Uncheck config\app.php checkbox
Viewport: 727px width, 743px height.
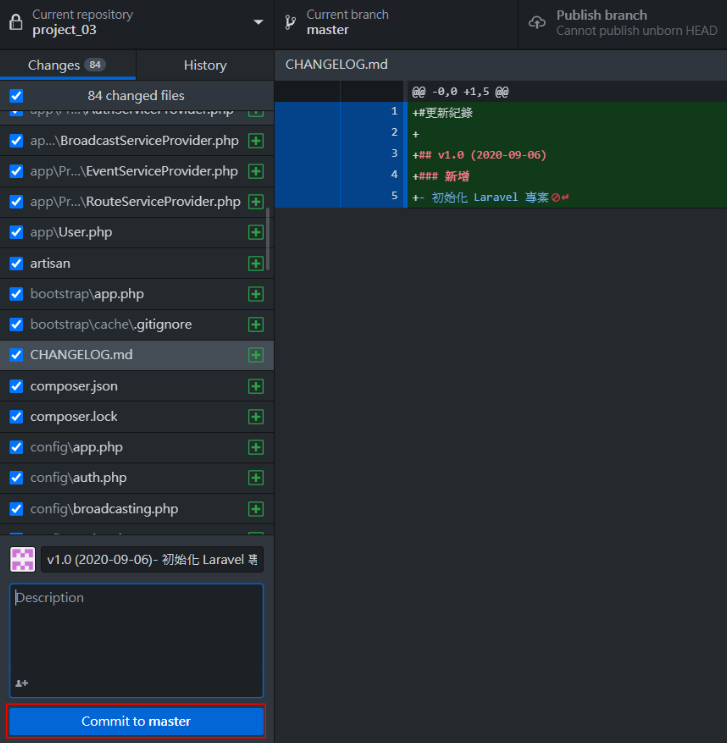coord(17,447)
